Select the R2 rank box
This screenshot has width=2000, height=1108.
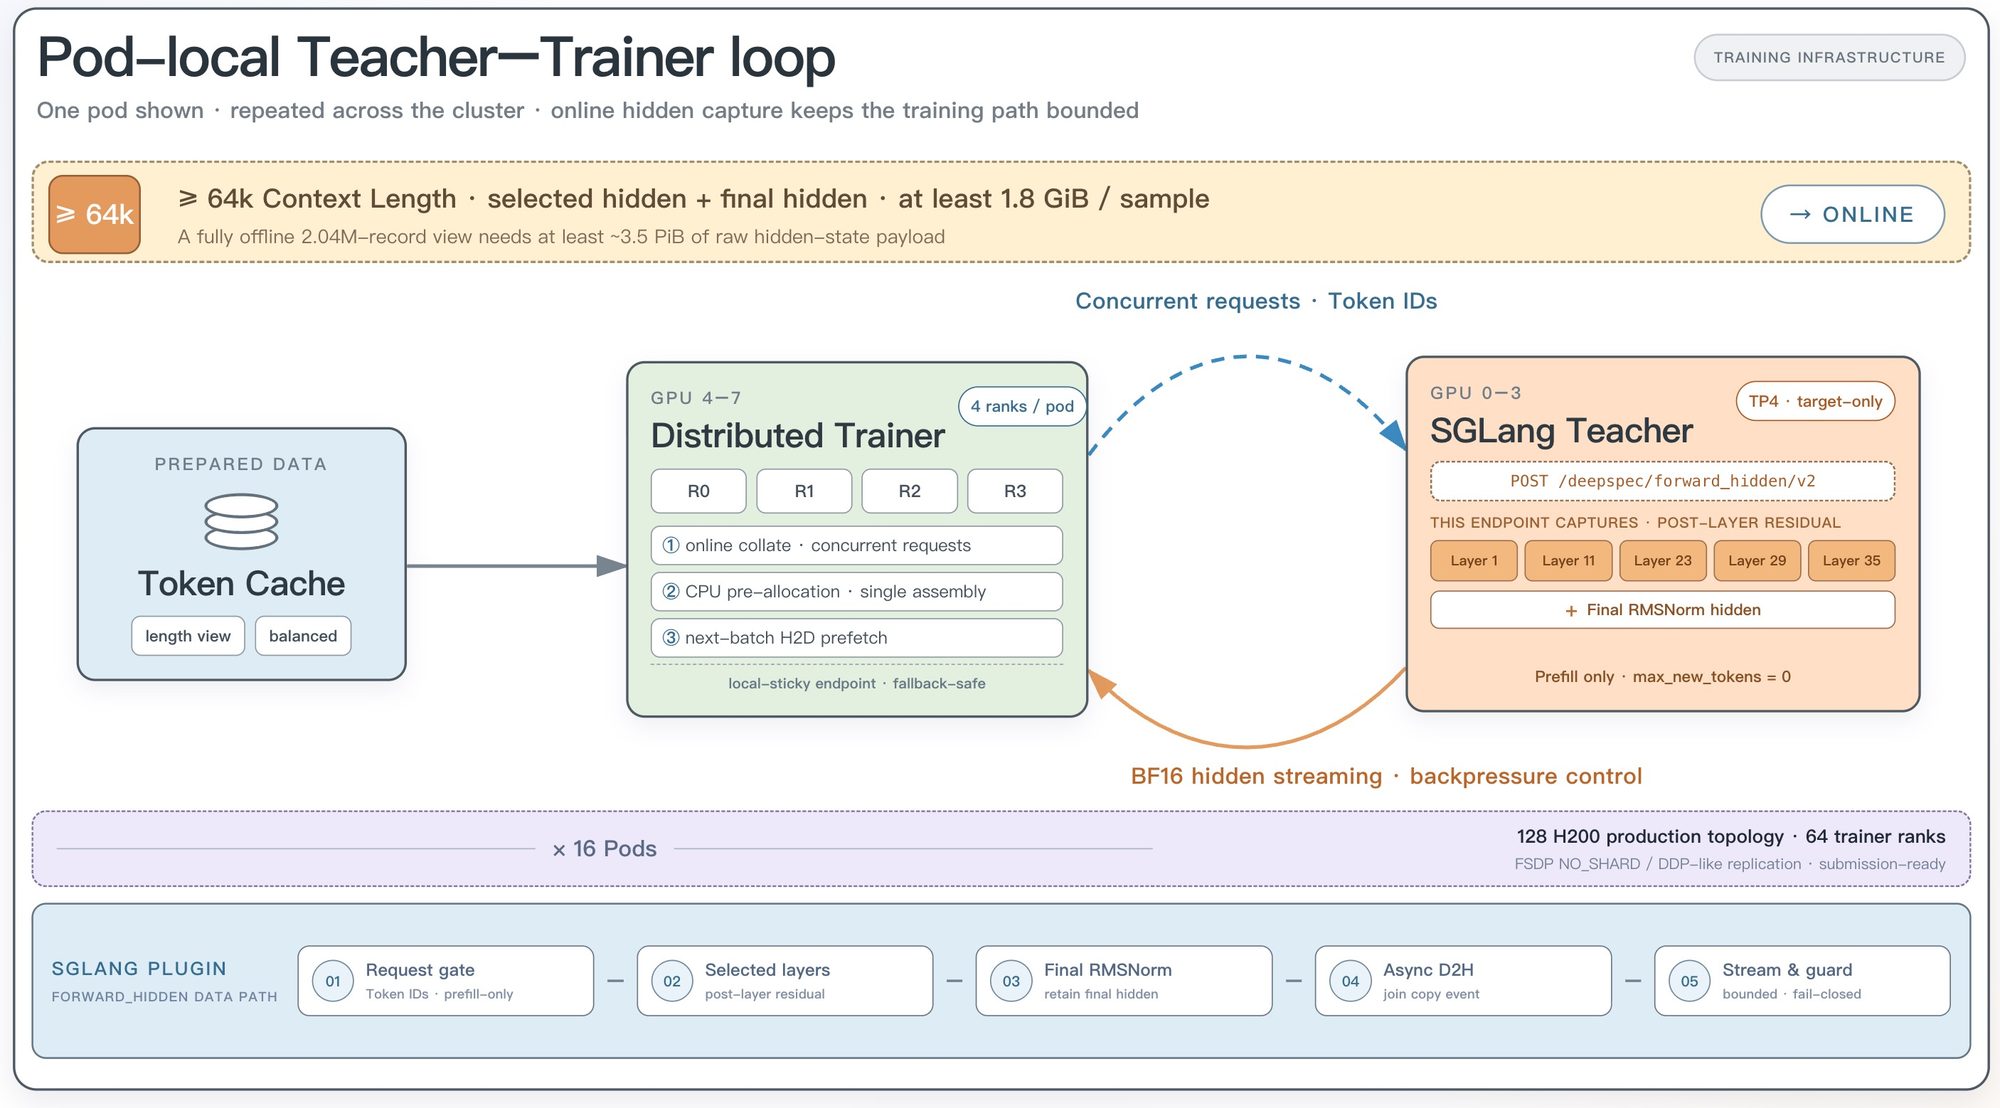pyautogui.click(x=909, y=491)
